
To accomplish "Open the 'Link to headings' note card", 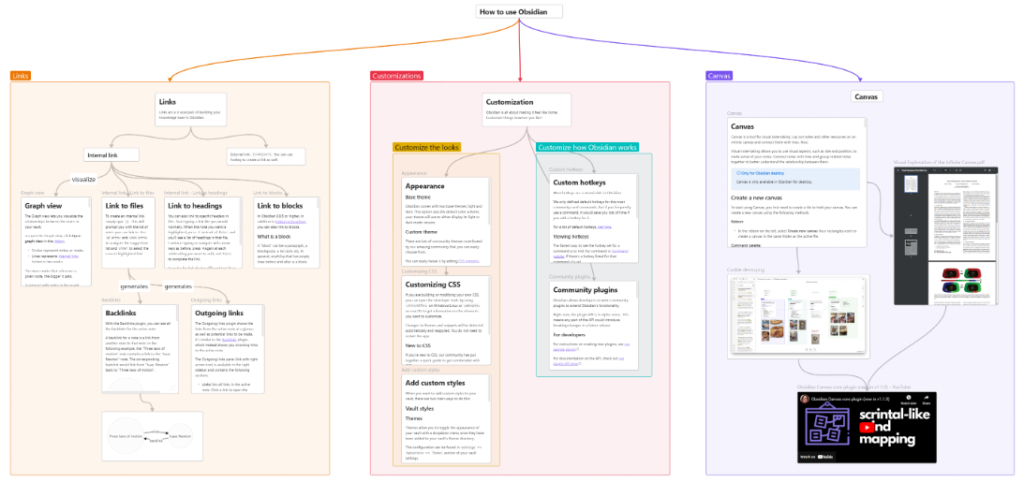I will coord(203,233).
